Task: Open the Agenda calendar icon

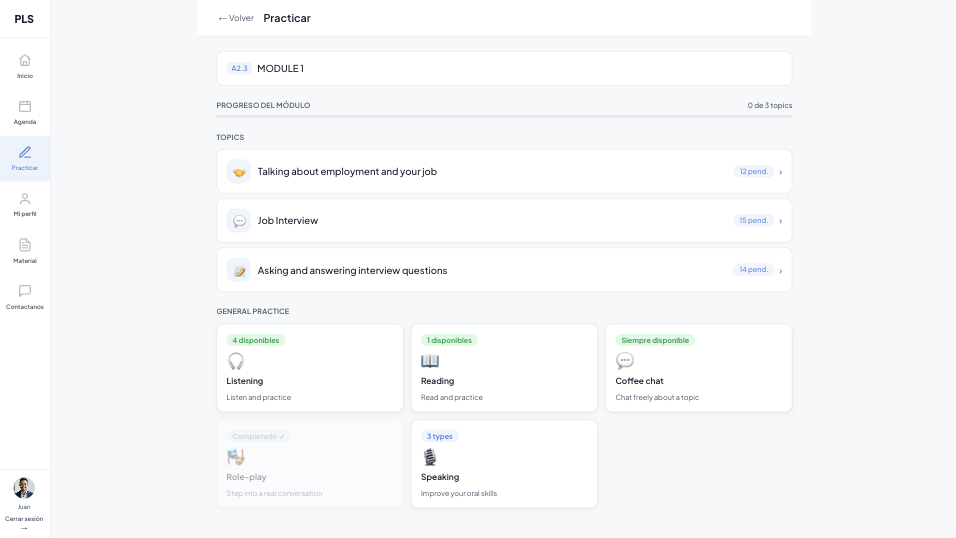Action: (x=25, y=106)
